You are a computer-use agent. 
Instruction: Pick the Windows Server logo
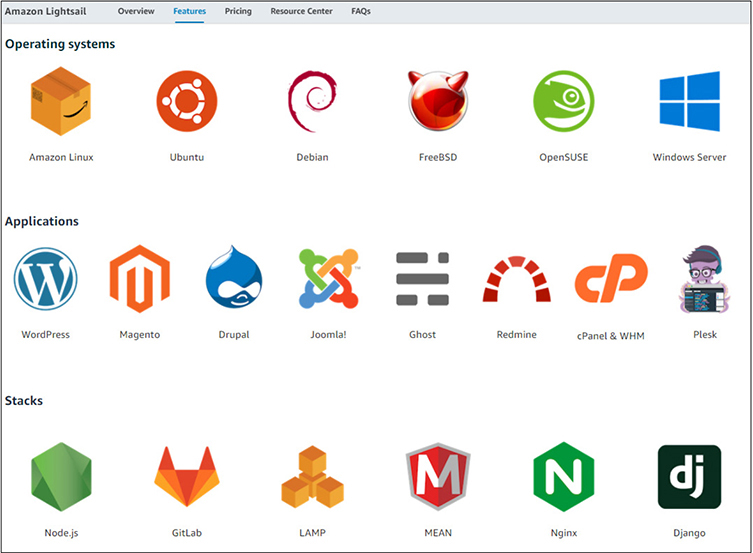click(689, 101)
